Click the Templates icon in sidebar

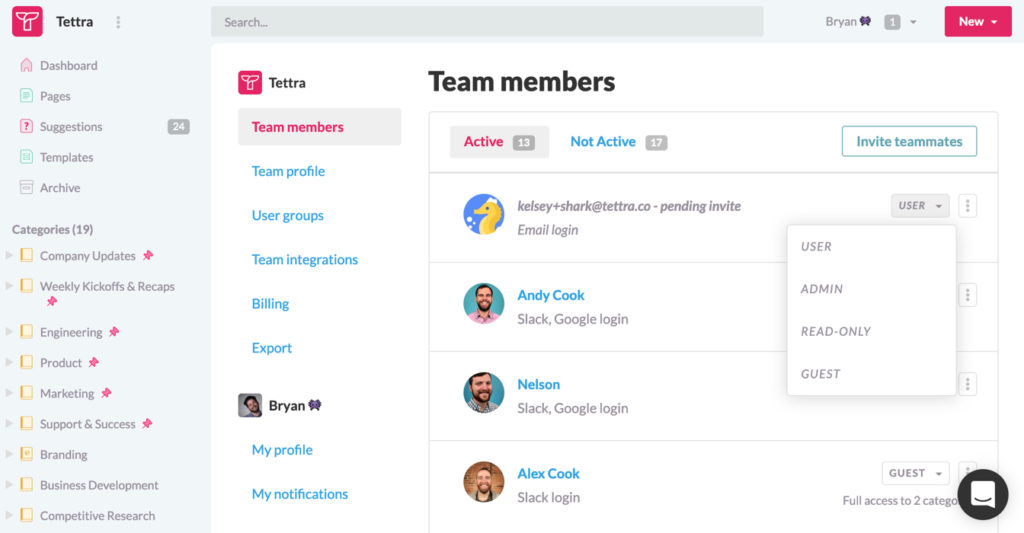26,157
